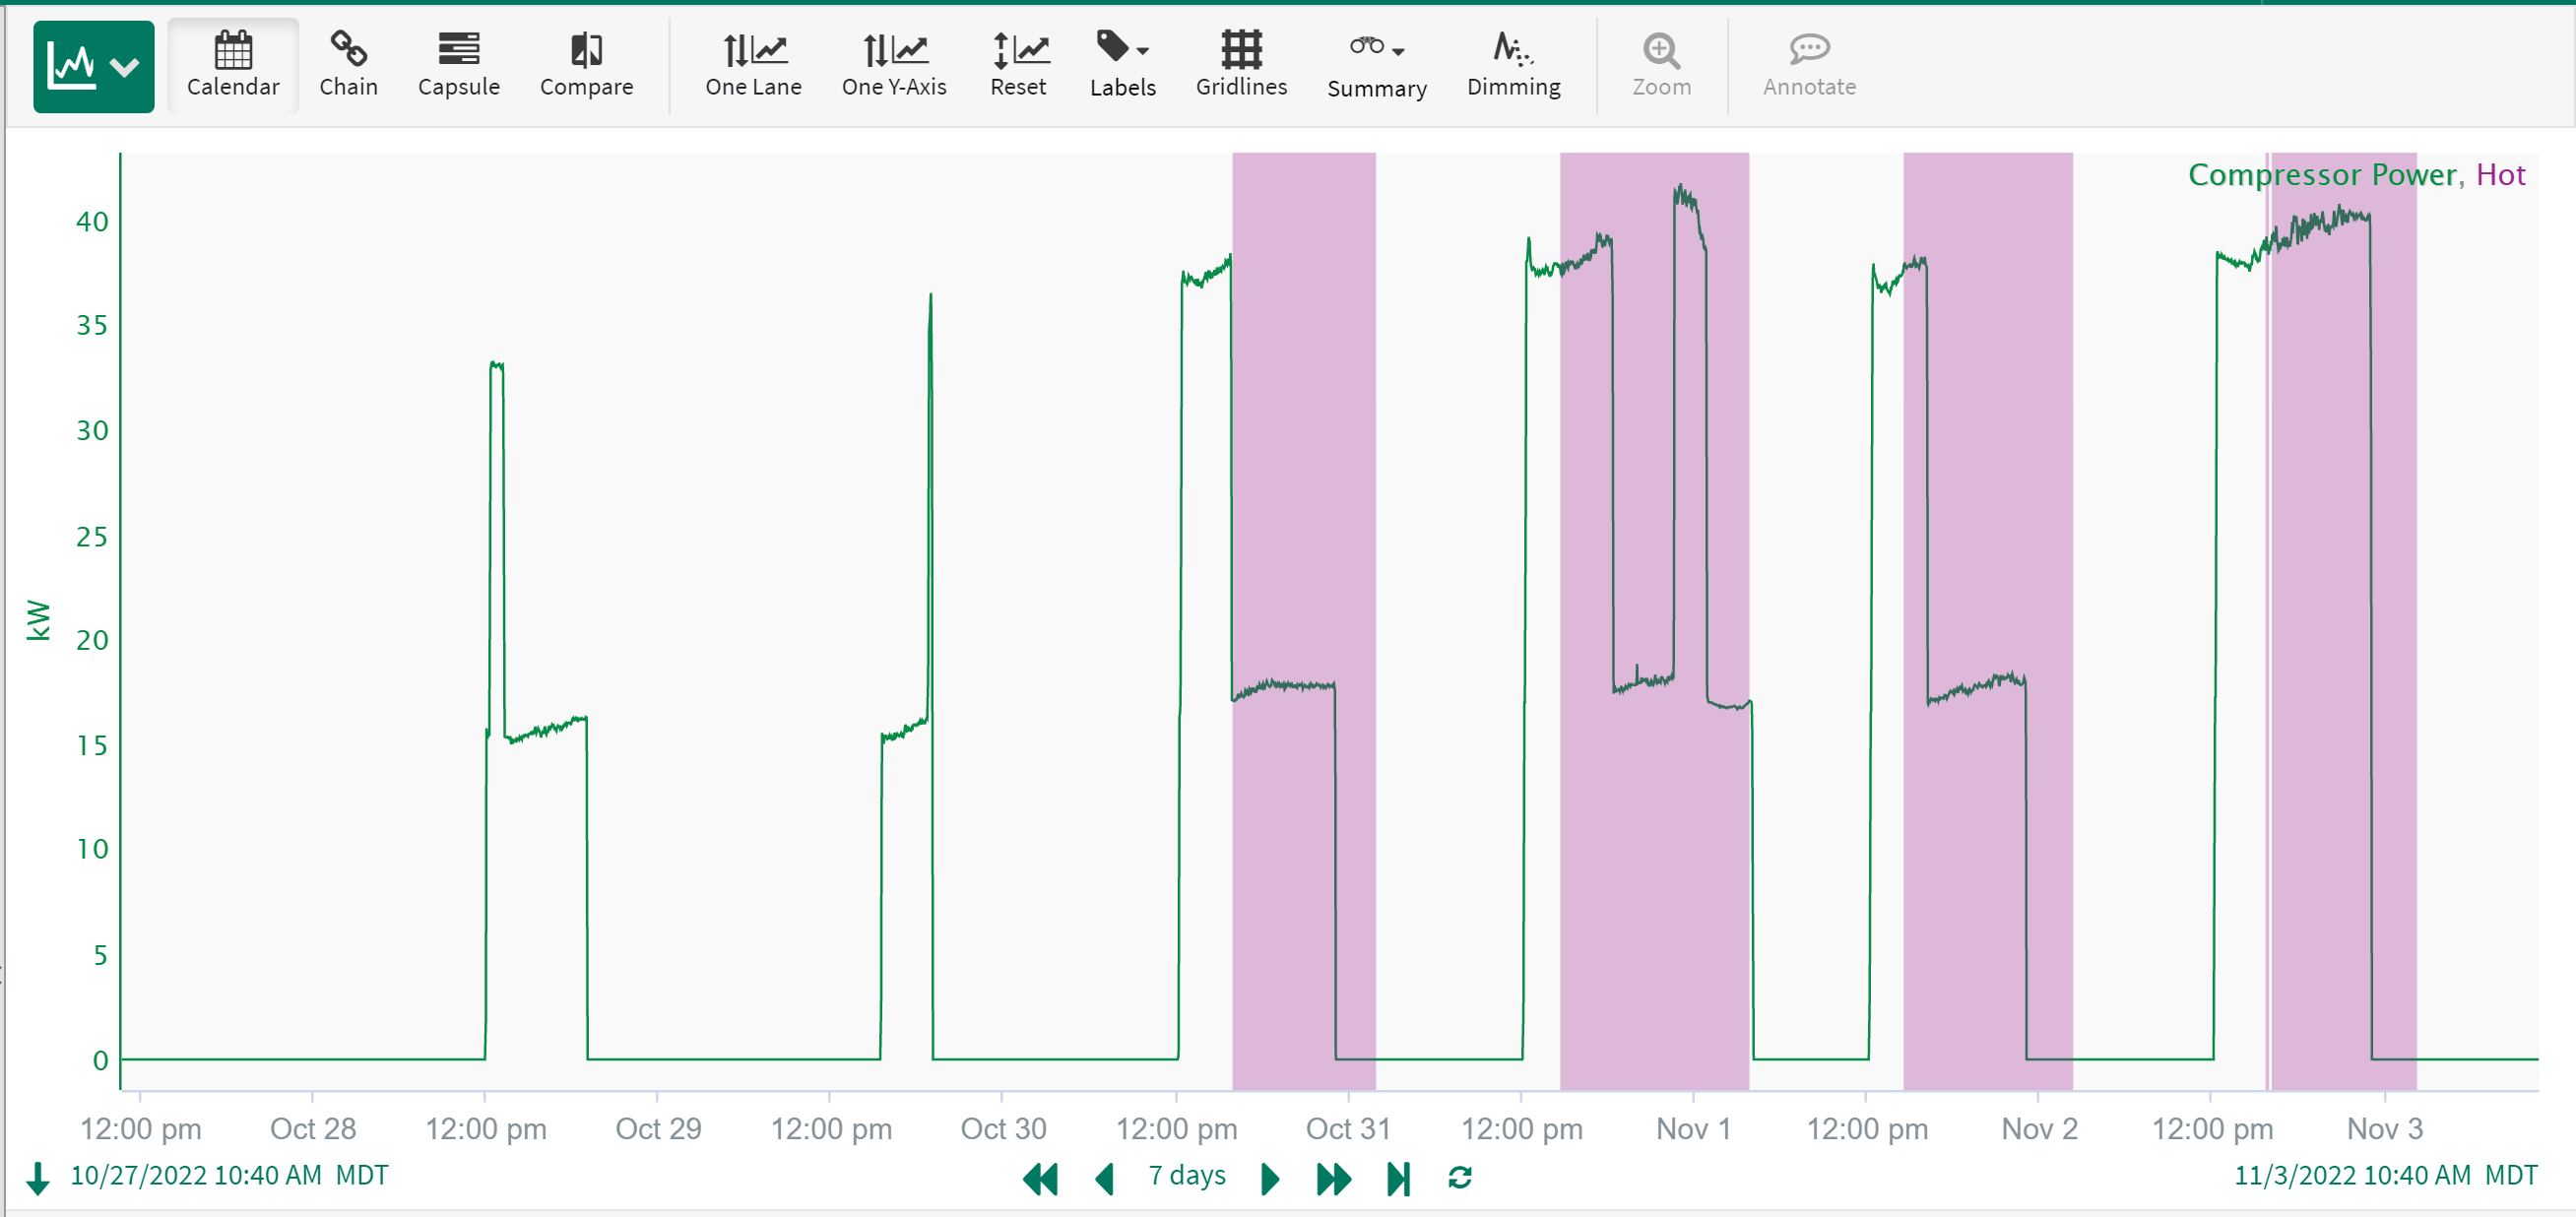2576x1217 pixels.
Task: Click the 40 value on y-axis
Action: pyautogui.click(x=92, y=221)
